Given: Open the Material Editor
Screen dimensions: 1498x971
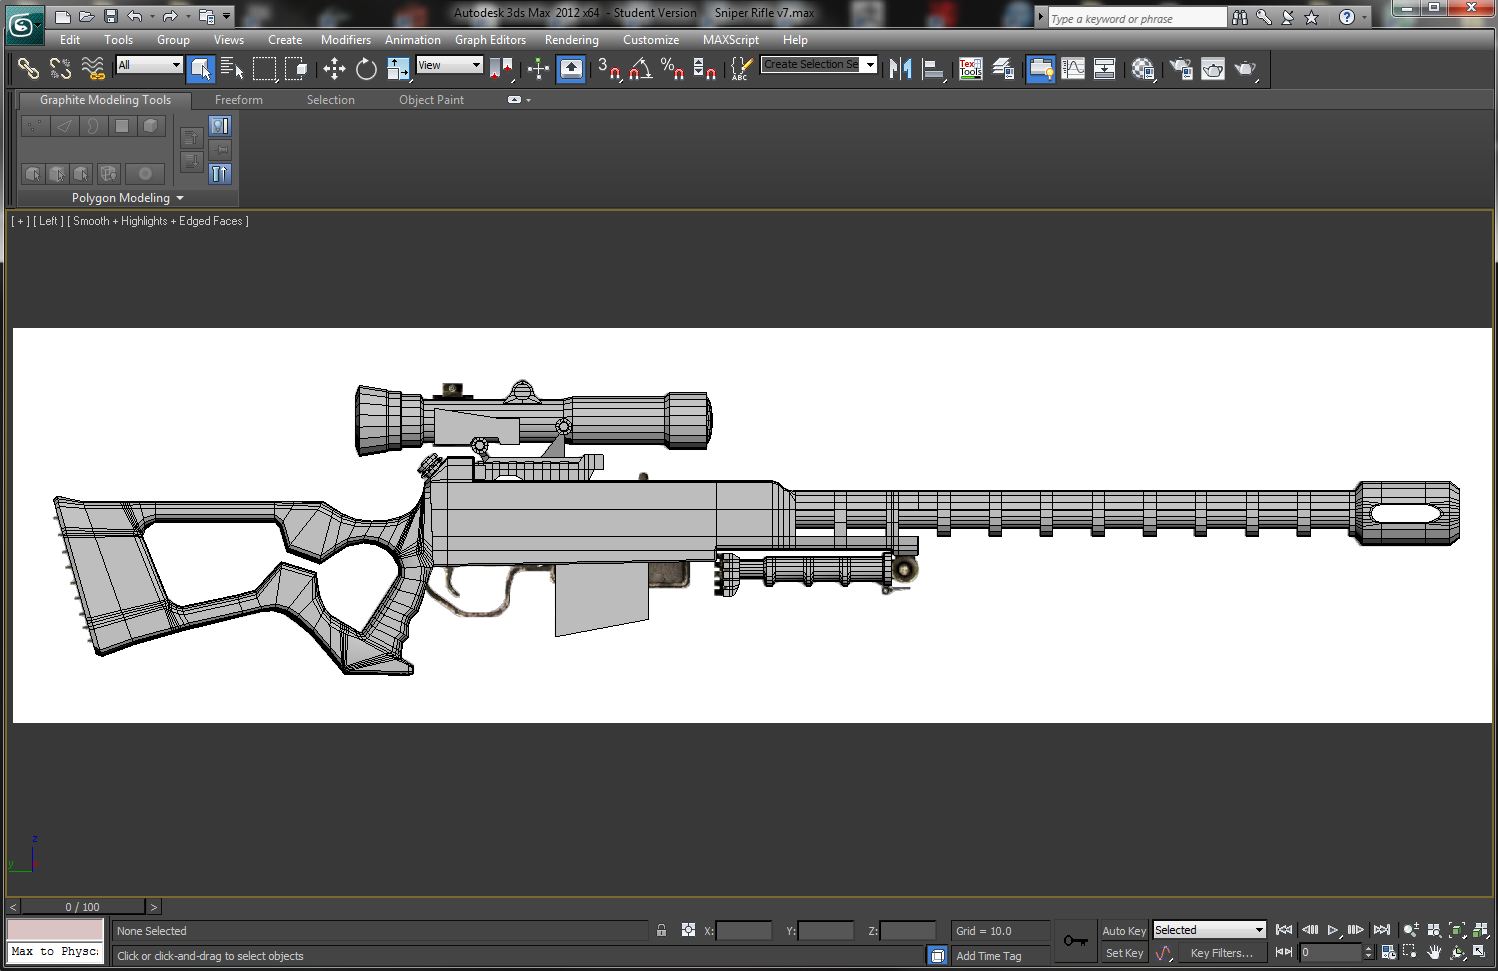Looking at the screenshot, I should [1143, 68].
